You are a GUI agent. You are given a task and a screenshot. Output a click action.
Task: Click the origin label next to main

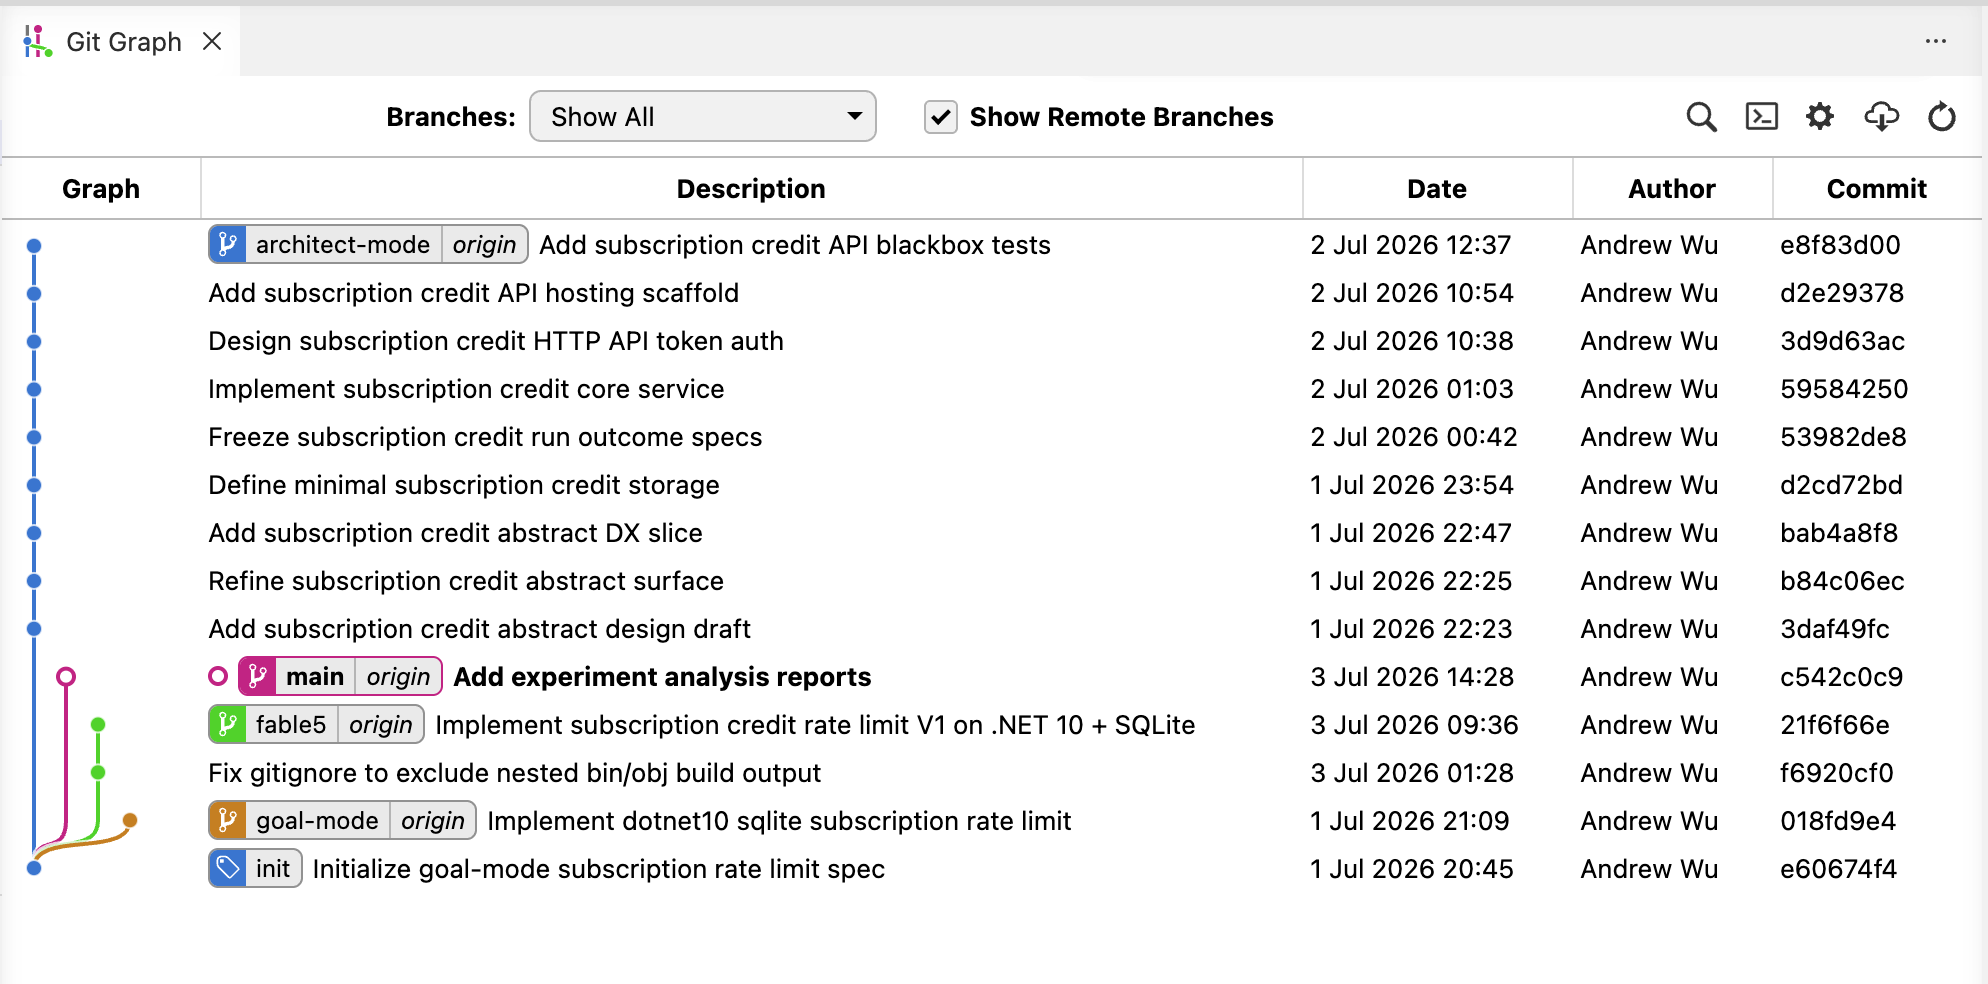pos(398,676)
